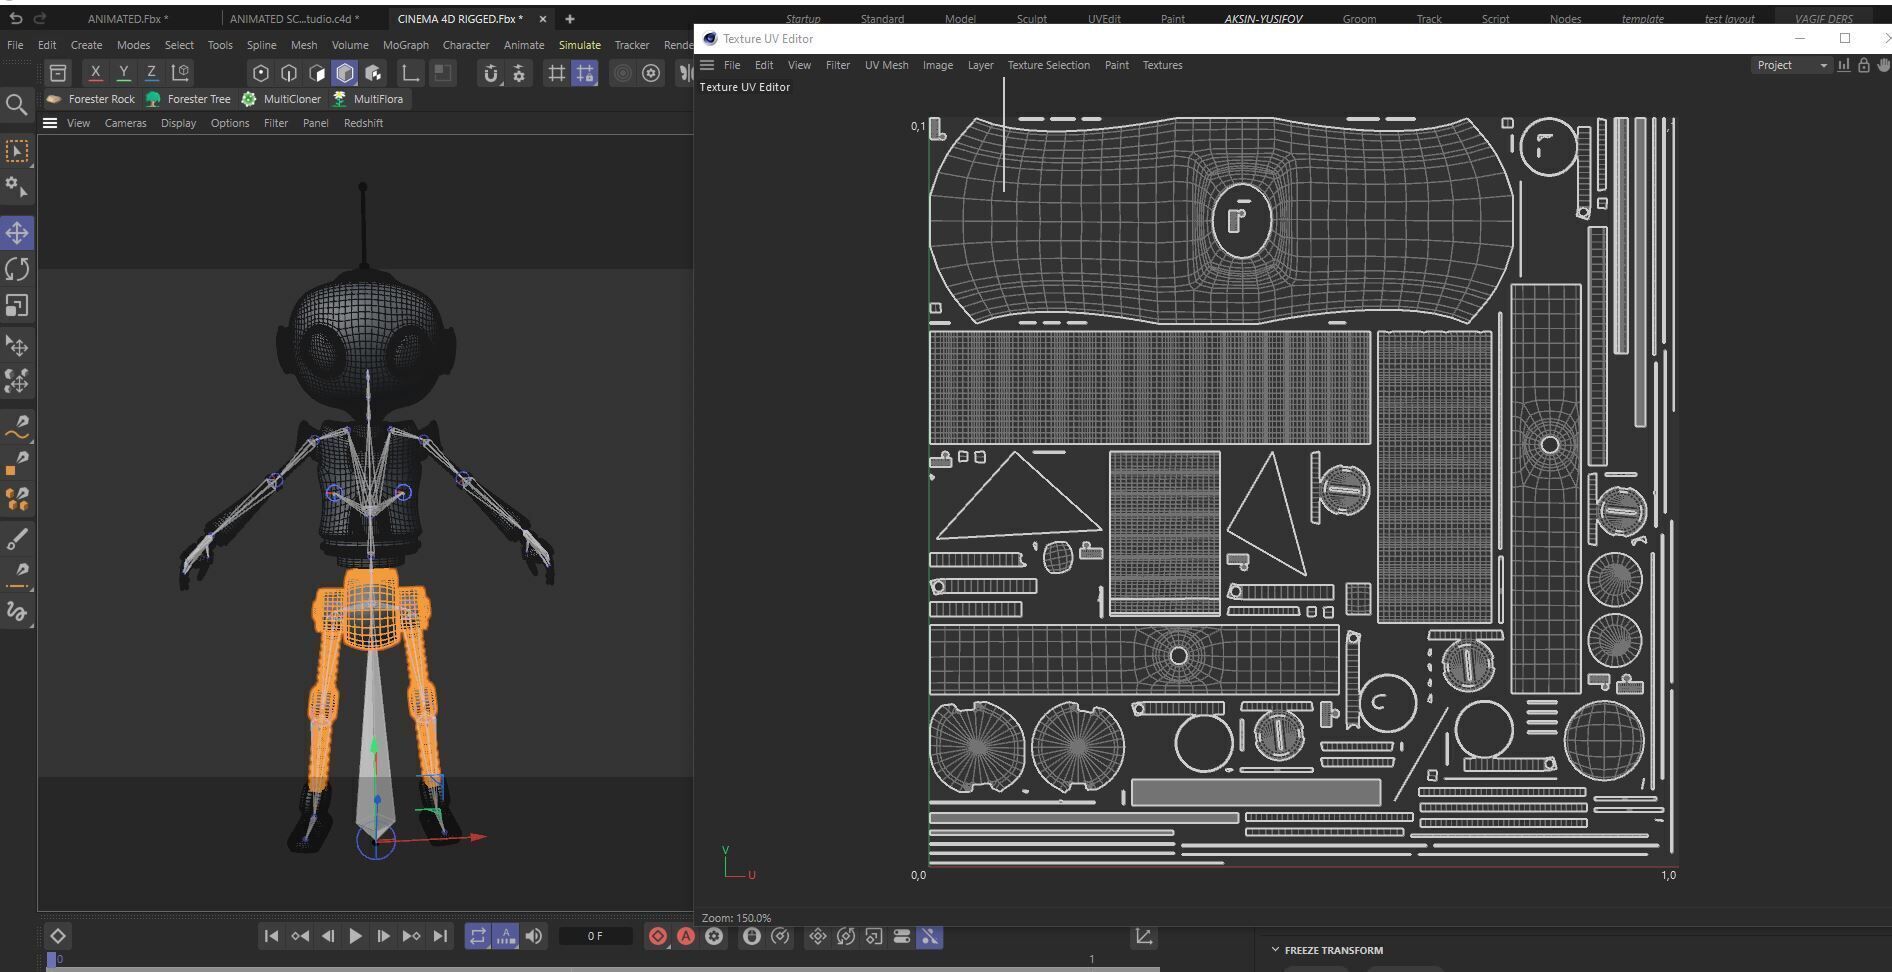1892x972 pixels.
Task: Open the viewport Redshift menu
Action: tap(363, 123)
